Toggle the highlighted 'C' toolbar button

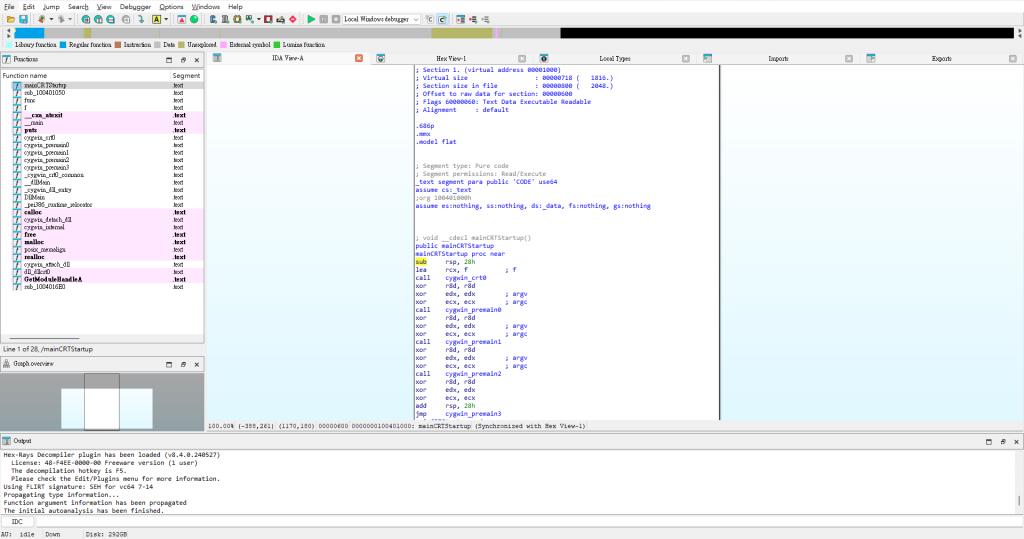click(442, 20)
